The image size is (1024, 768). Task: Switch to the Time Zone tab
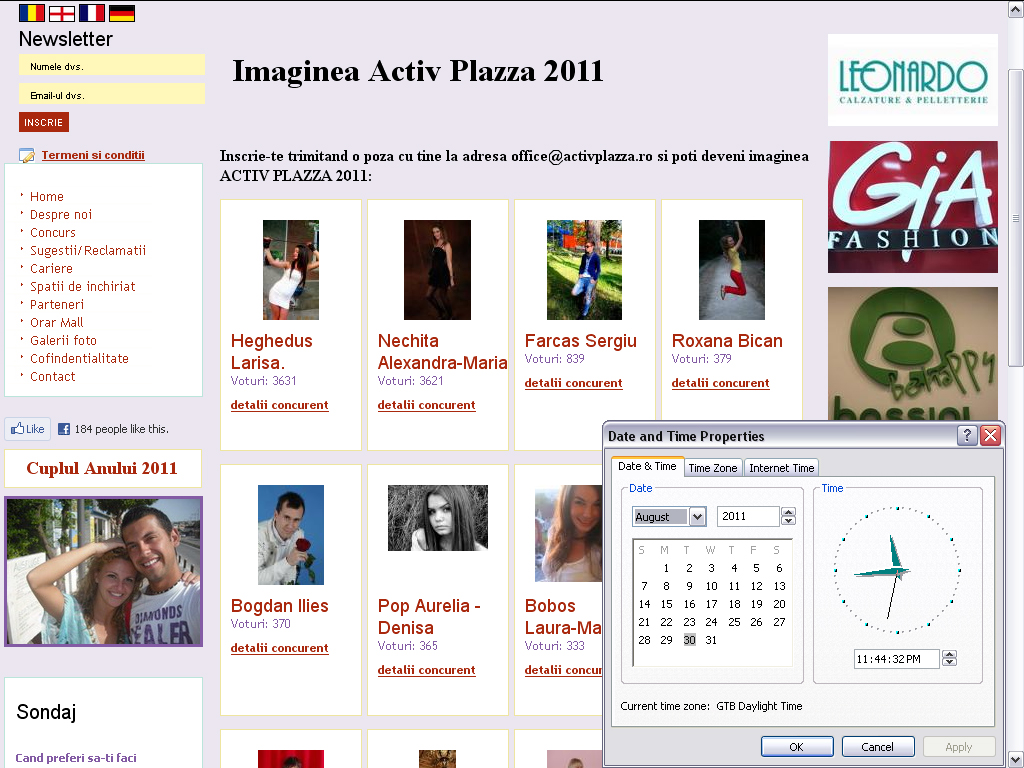click(x=713, y=467)
